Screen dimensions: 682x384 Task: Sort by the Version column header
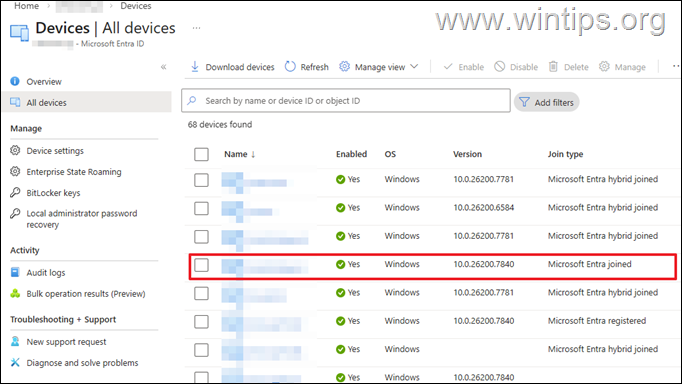point(467,154)
